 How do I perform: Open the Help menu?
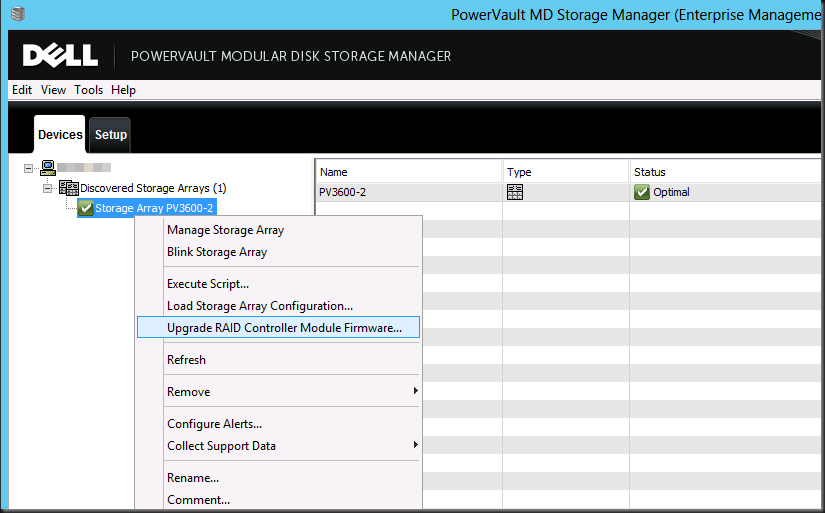tap(123, 90)
